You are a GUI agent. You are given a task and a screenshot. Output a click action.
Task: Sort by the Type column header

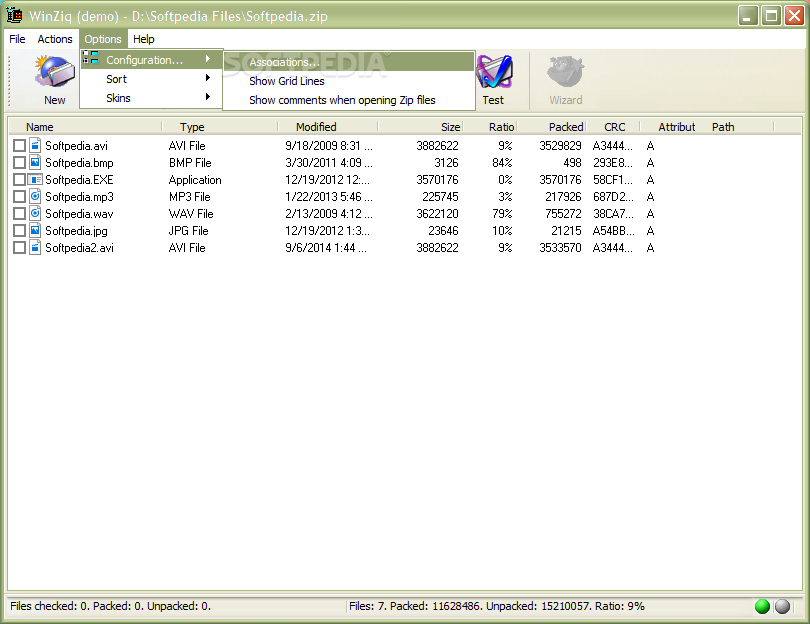[220, 127]
